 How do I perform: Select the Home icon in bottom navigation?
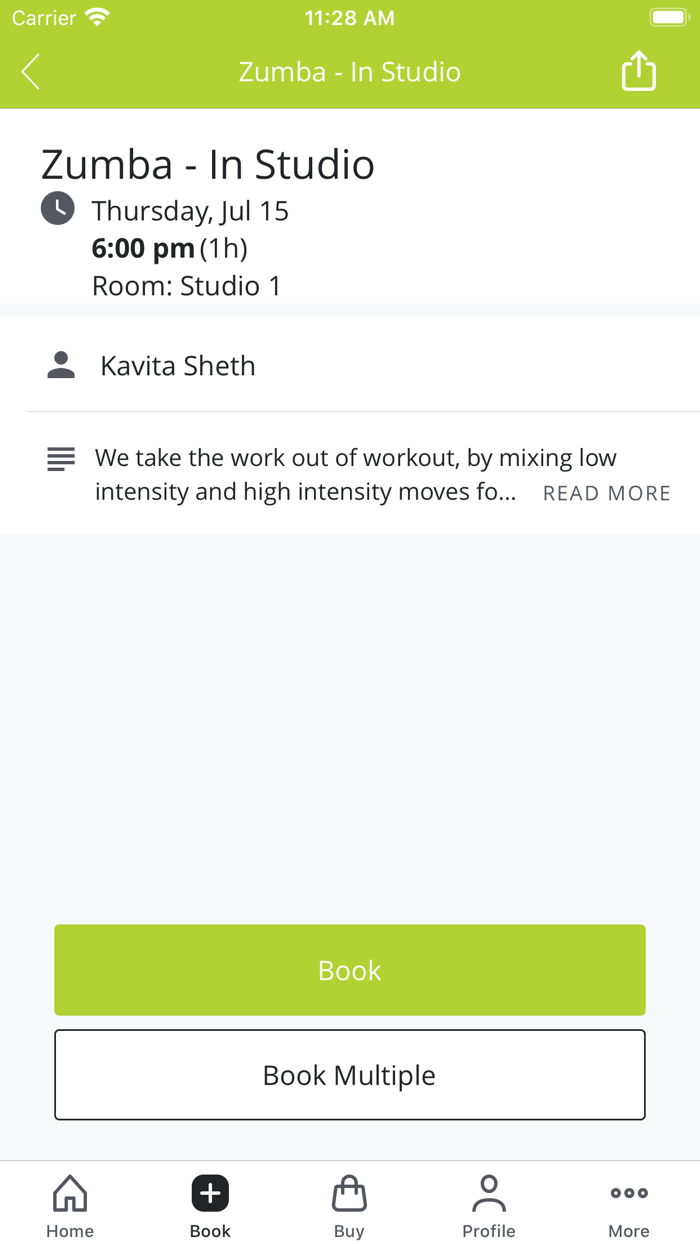pos(69,1193)
